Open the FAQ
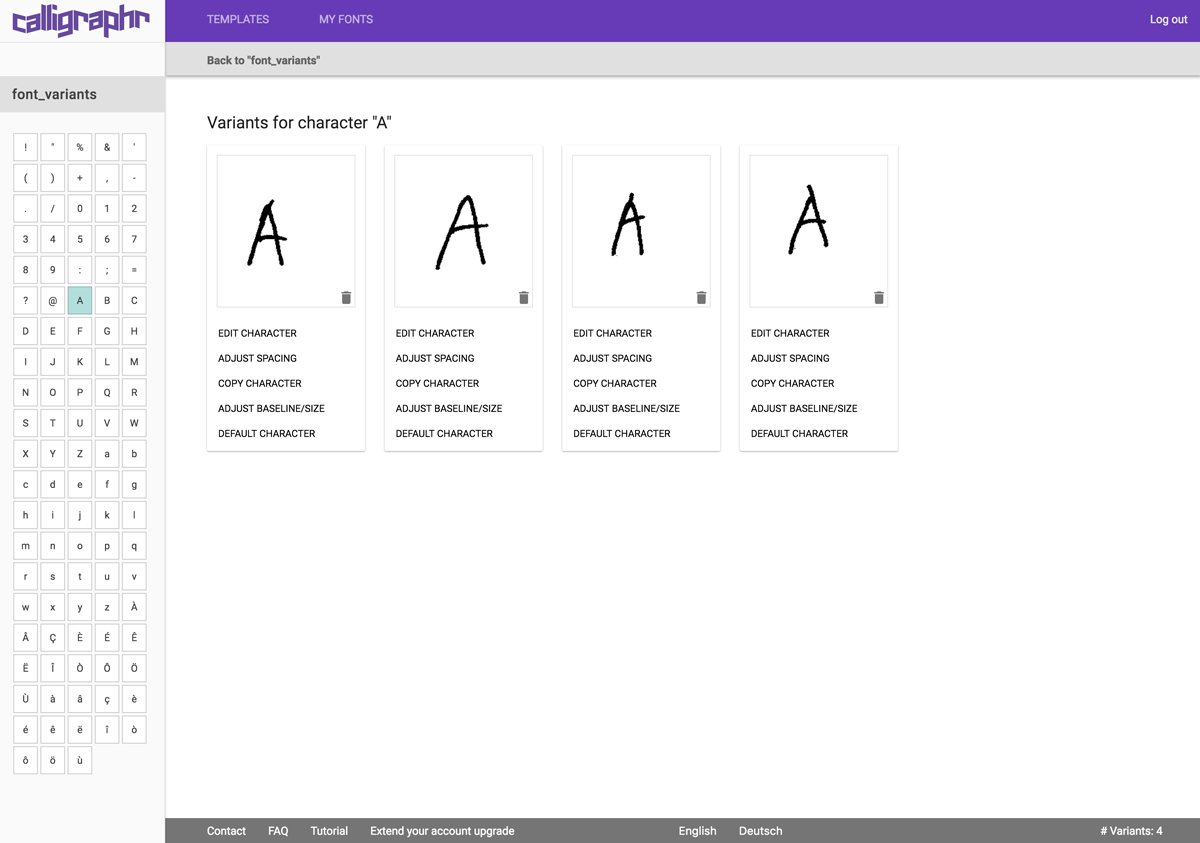1200x843 pixels. 278,831
